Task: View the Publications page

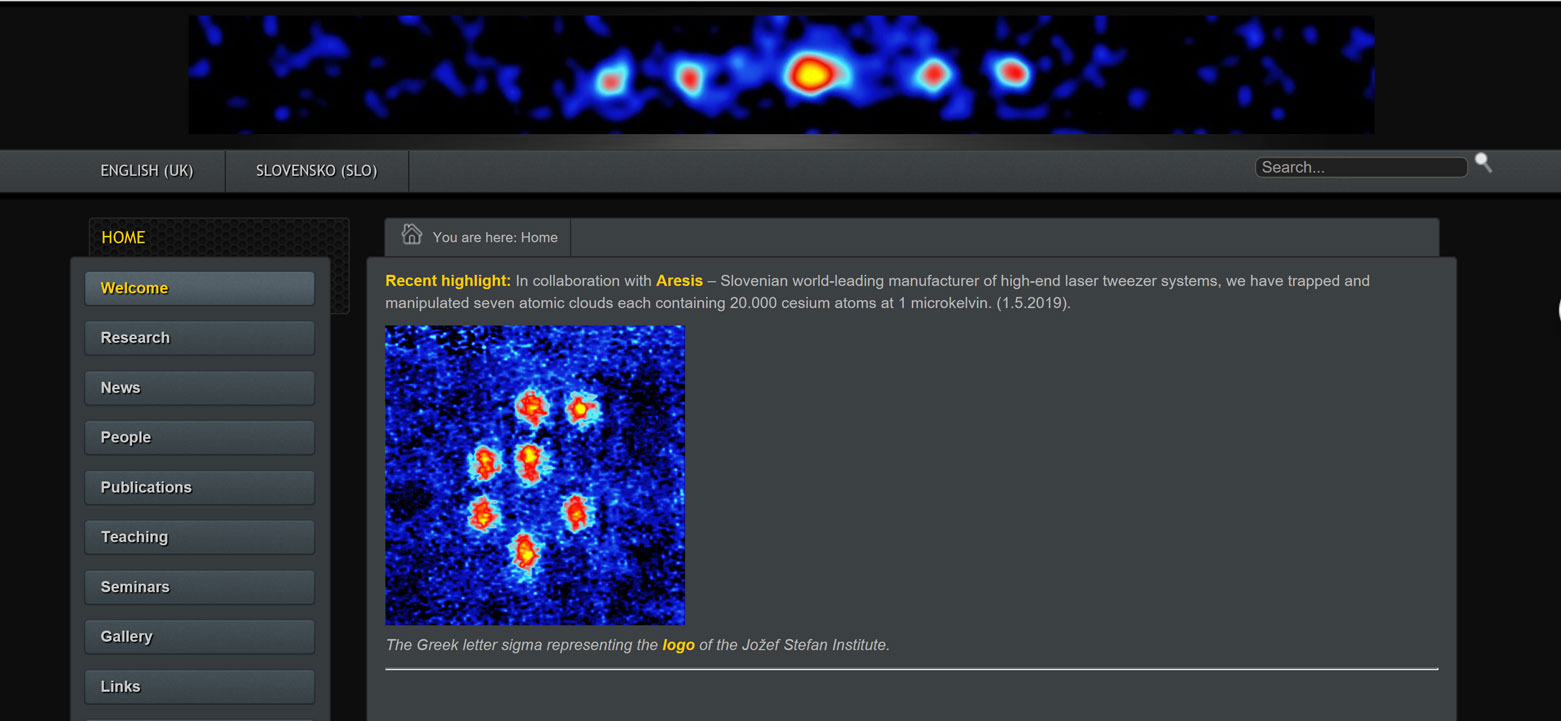Action: [200, 487]
